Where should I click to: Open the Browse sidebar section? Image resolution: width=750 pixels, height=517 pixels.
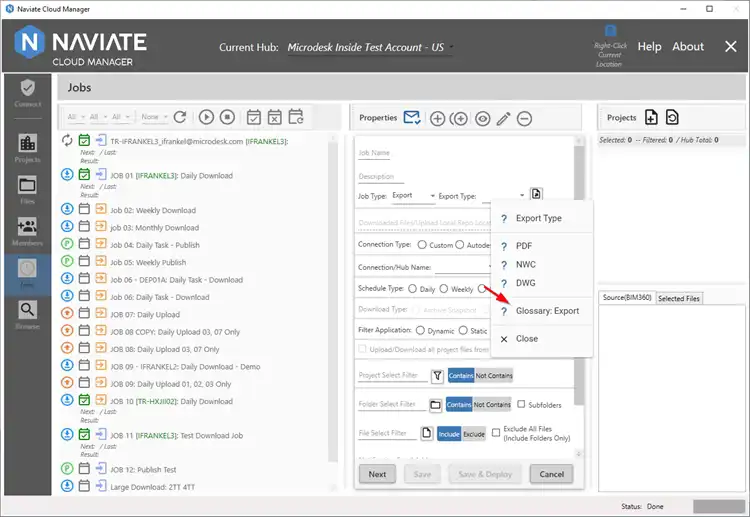pos(27,316)
